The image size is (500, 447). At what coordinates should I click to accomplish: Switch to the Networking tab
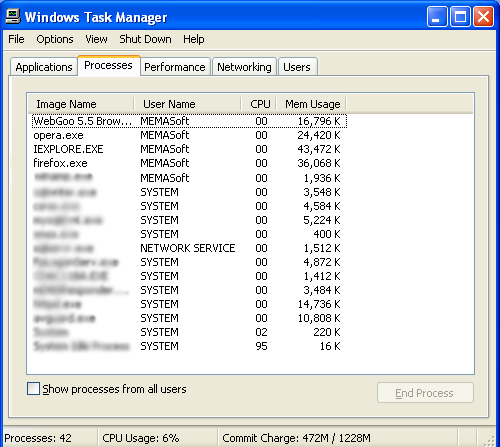click(x=244, y=67)
